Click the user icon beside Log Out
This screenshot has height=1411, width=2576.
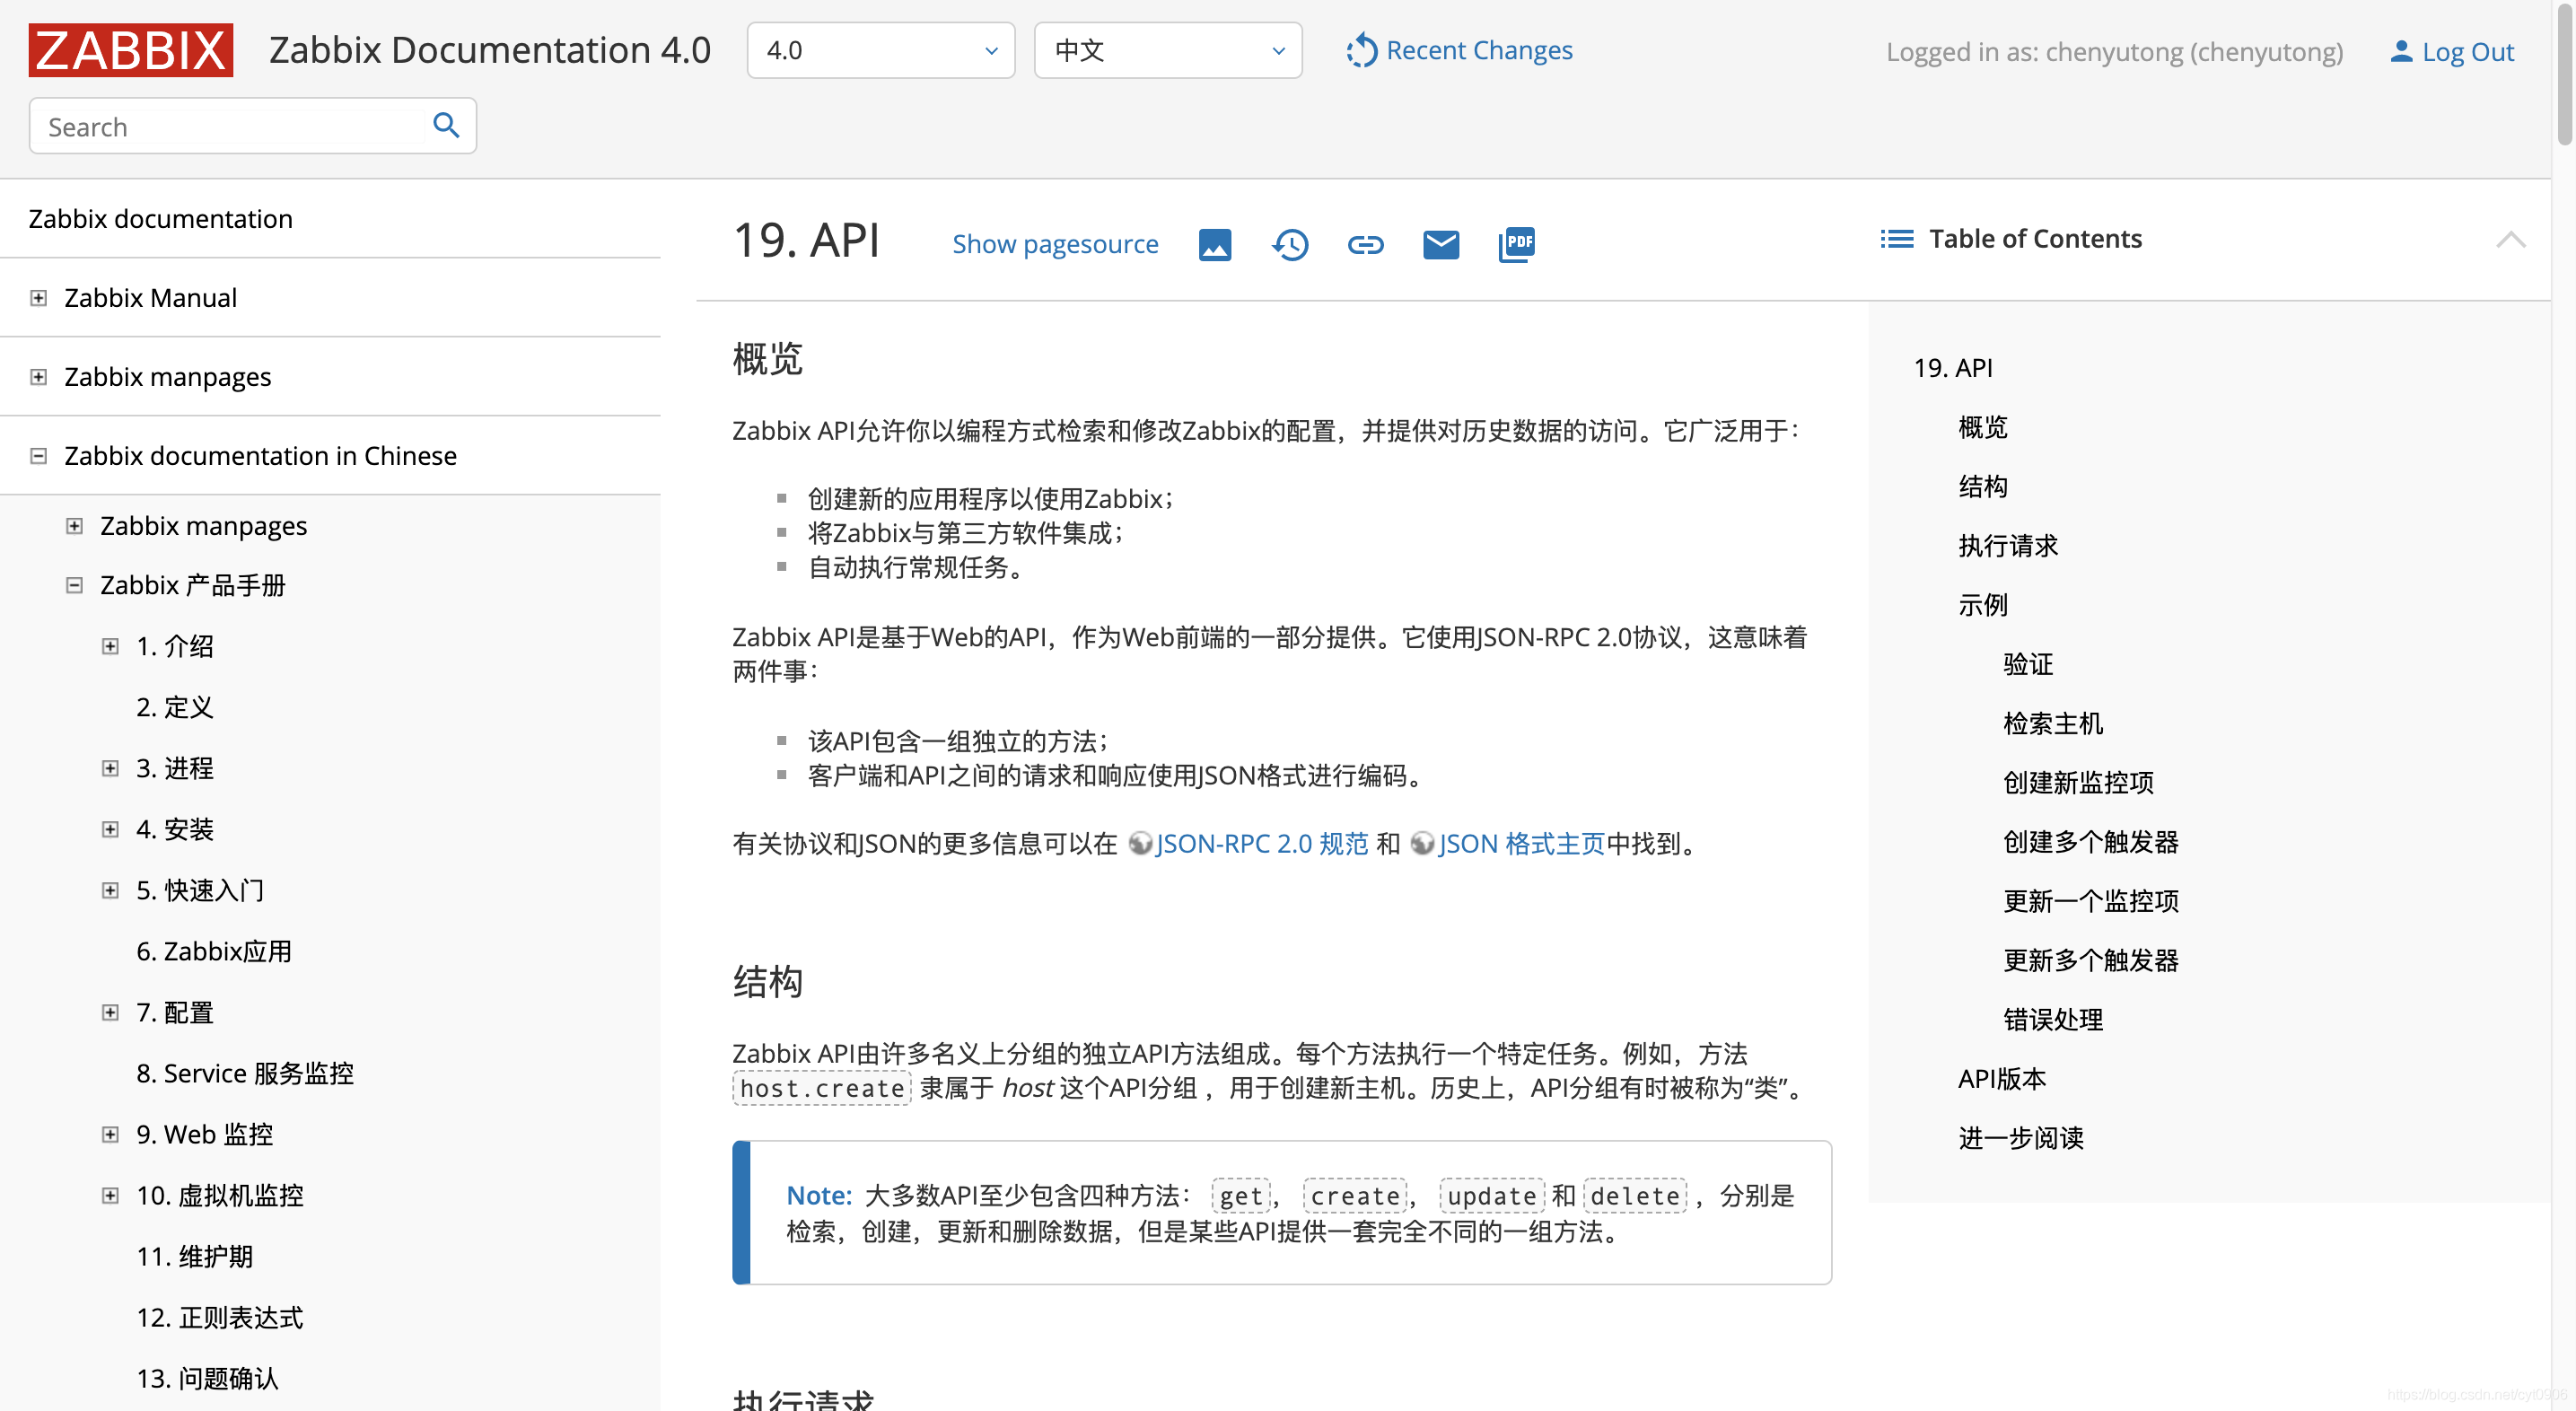point(2400,51)
